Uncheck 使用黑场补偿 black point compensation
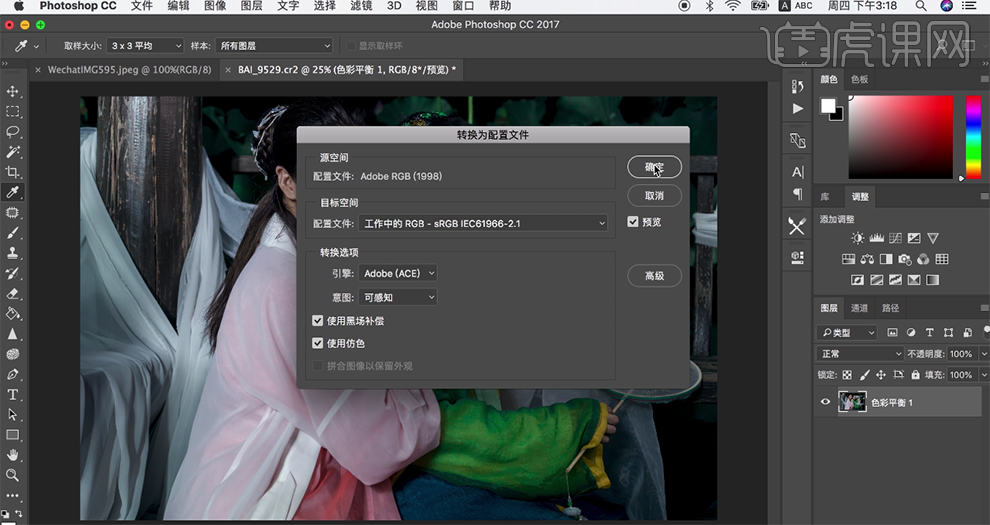The height and width of the screenshot is (525, 990). tap(318, 321)
